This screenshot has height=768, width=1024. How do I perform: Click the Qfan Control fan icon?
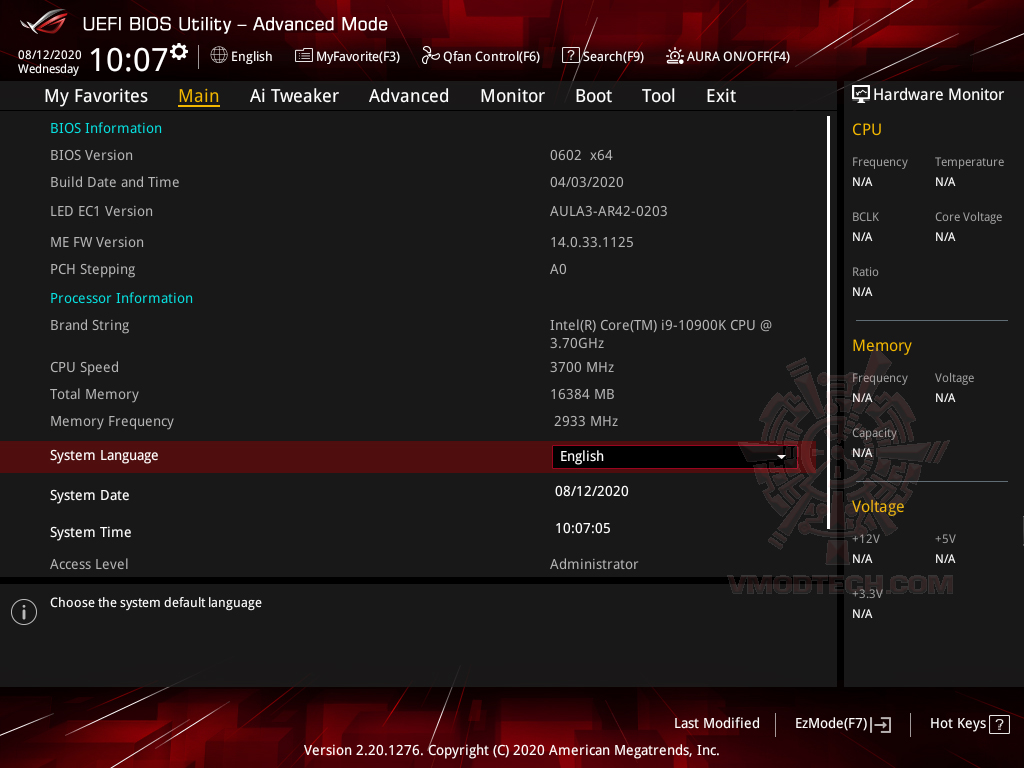(430, 56)
